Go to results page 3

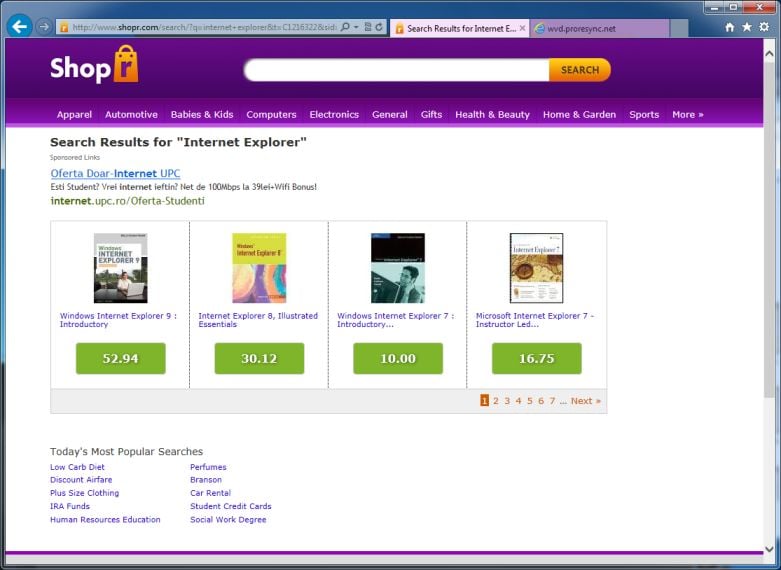click(507, 401)
